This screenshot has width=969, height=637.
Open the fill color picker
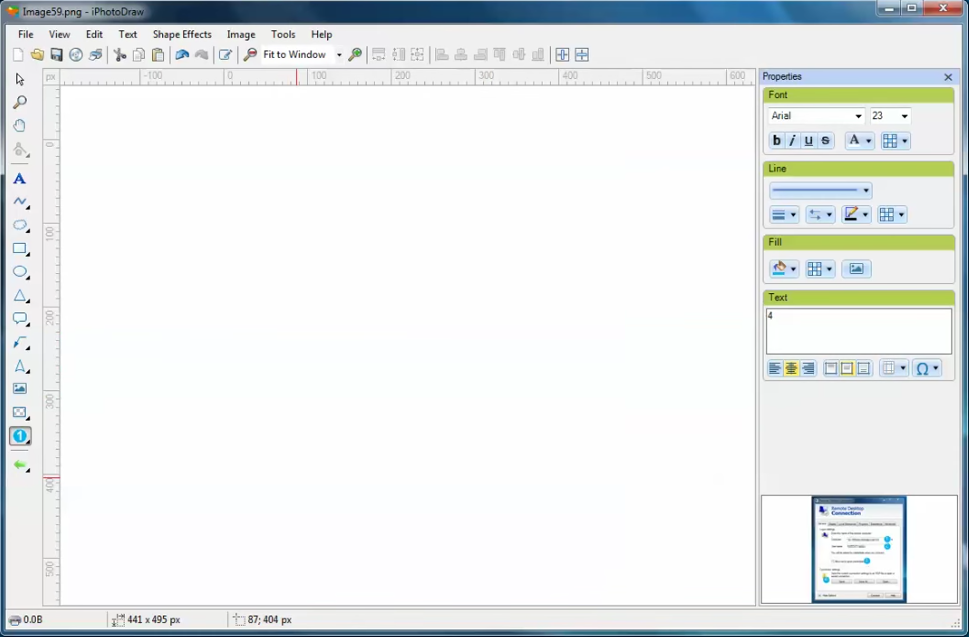pos(783,269)
